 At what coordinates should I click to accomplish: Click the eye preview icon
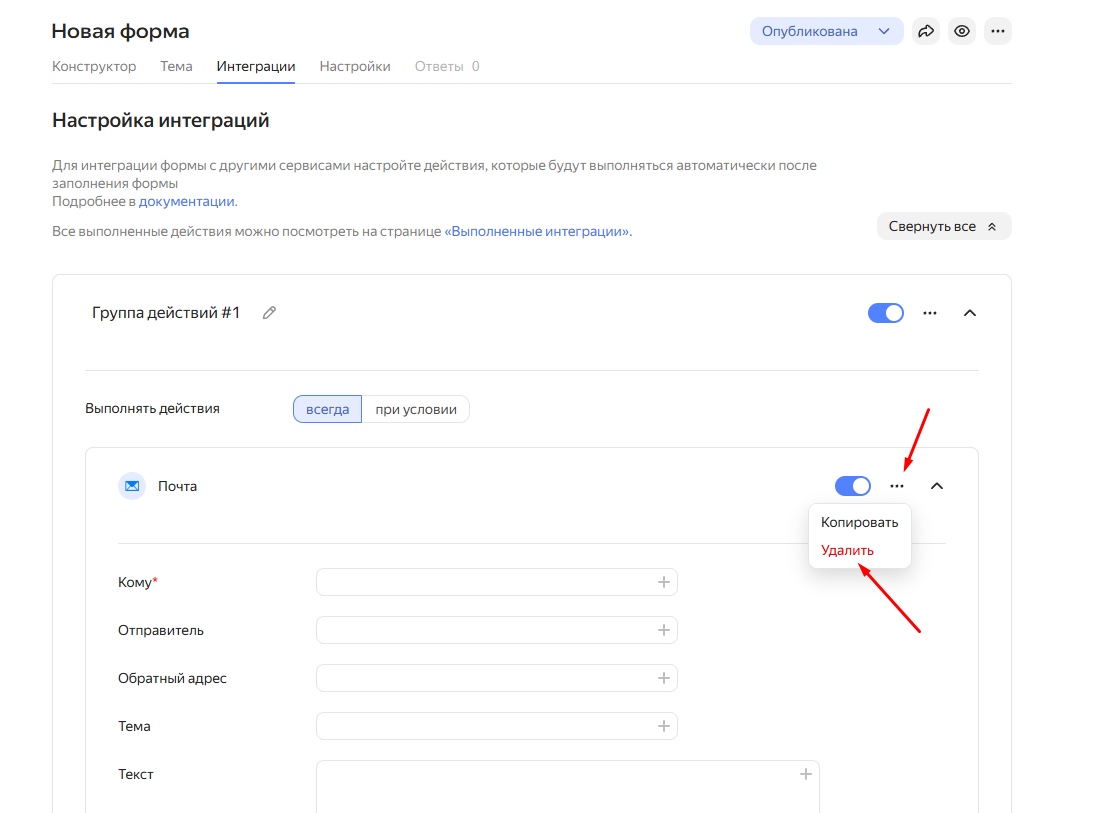point(962,31)
